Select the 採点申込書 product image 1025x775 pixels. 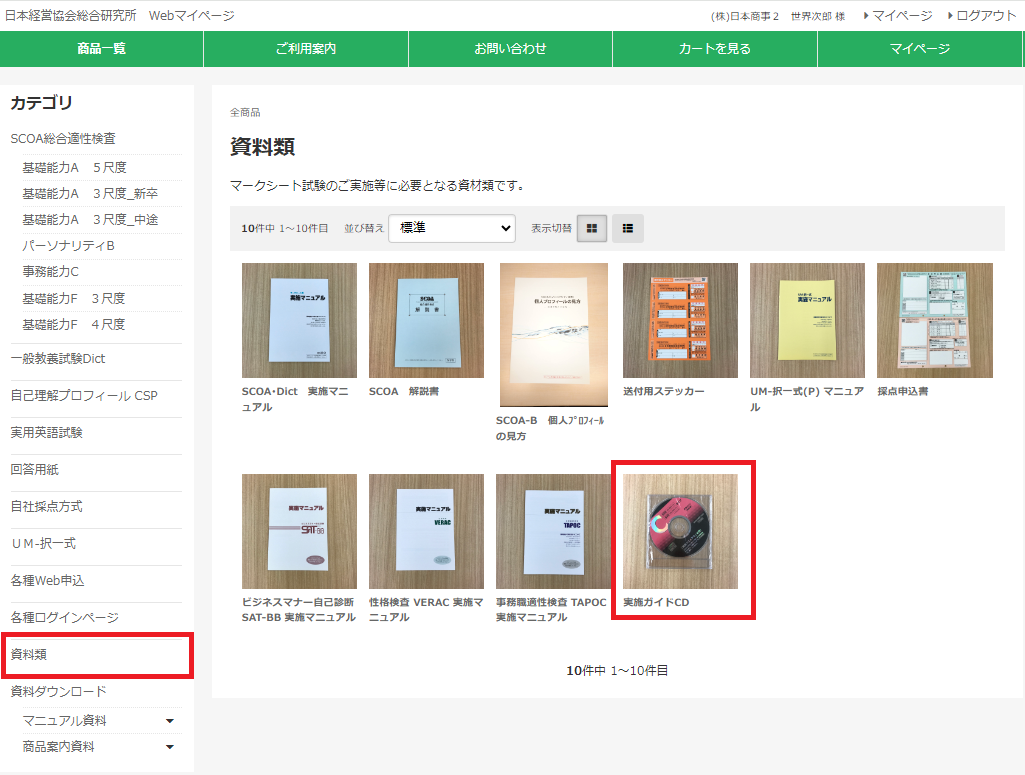pyautogui.click(x=934, y=320)
